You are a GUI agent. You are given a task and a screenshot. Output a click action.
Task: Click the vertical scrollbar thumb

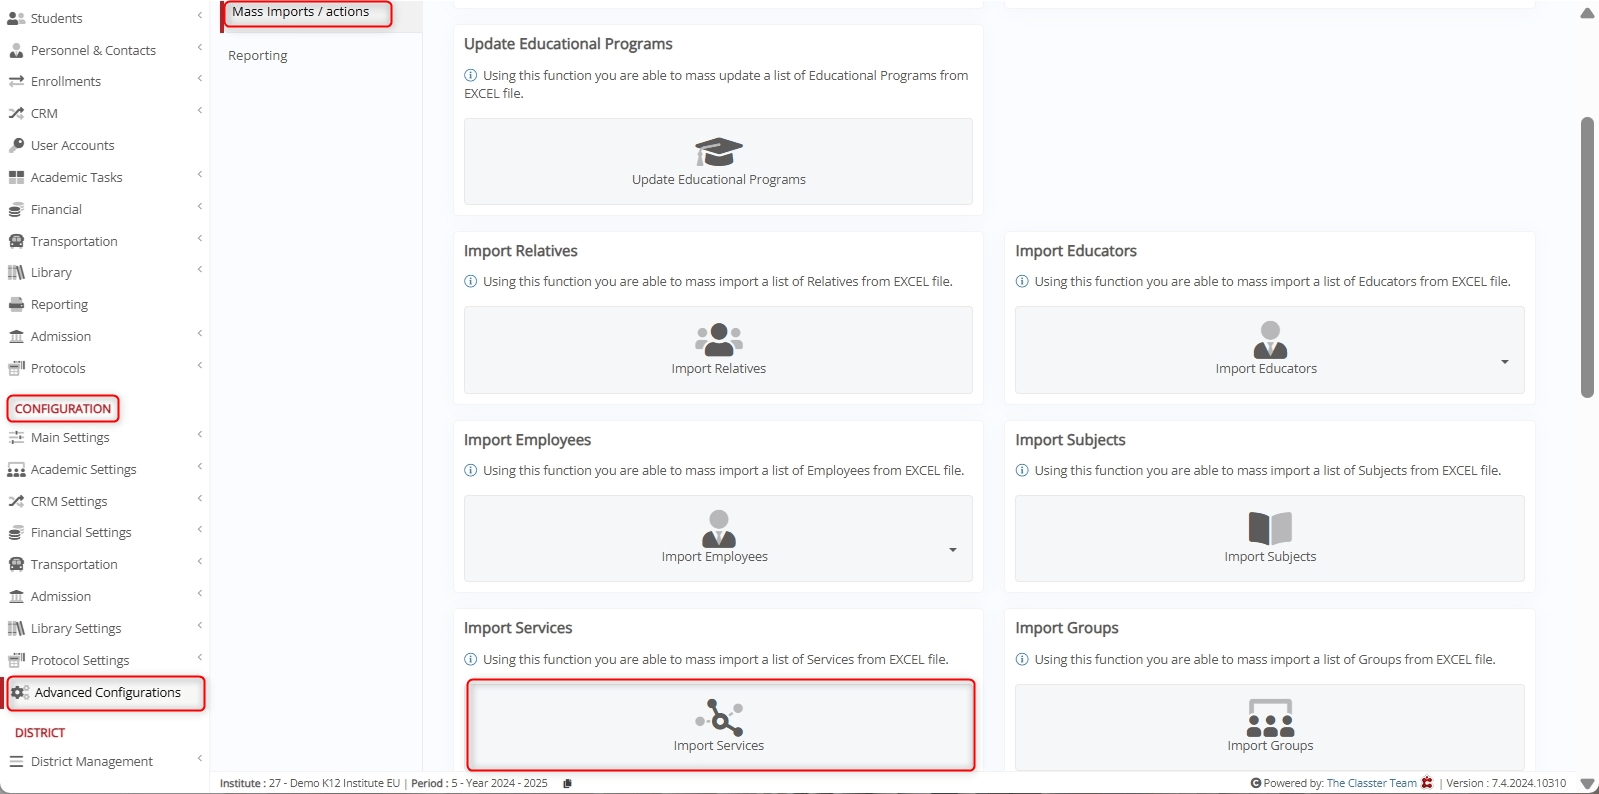point(1587,257)
